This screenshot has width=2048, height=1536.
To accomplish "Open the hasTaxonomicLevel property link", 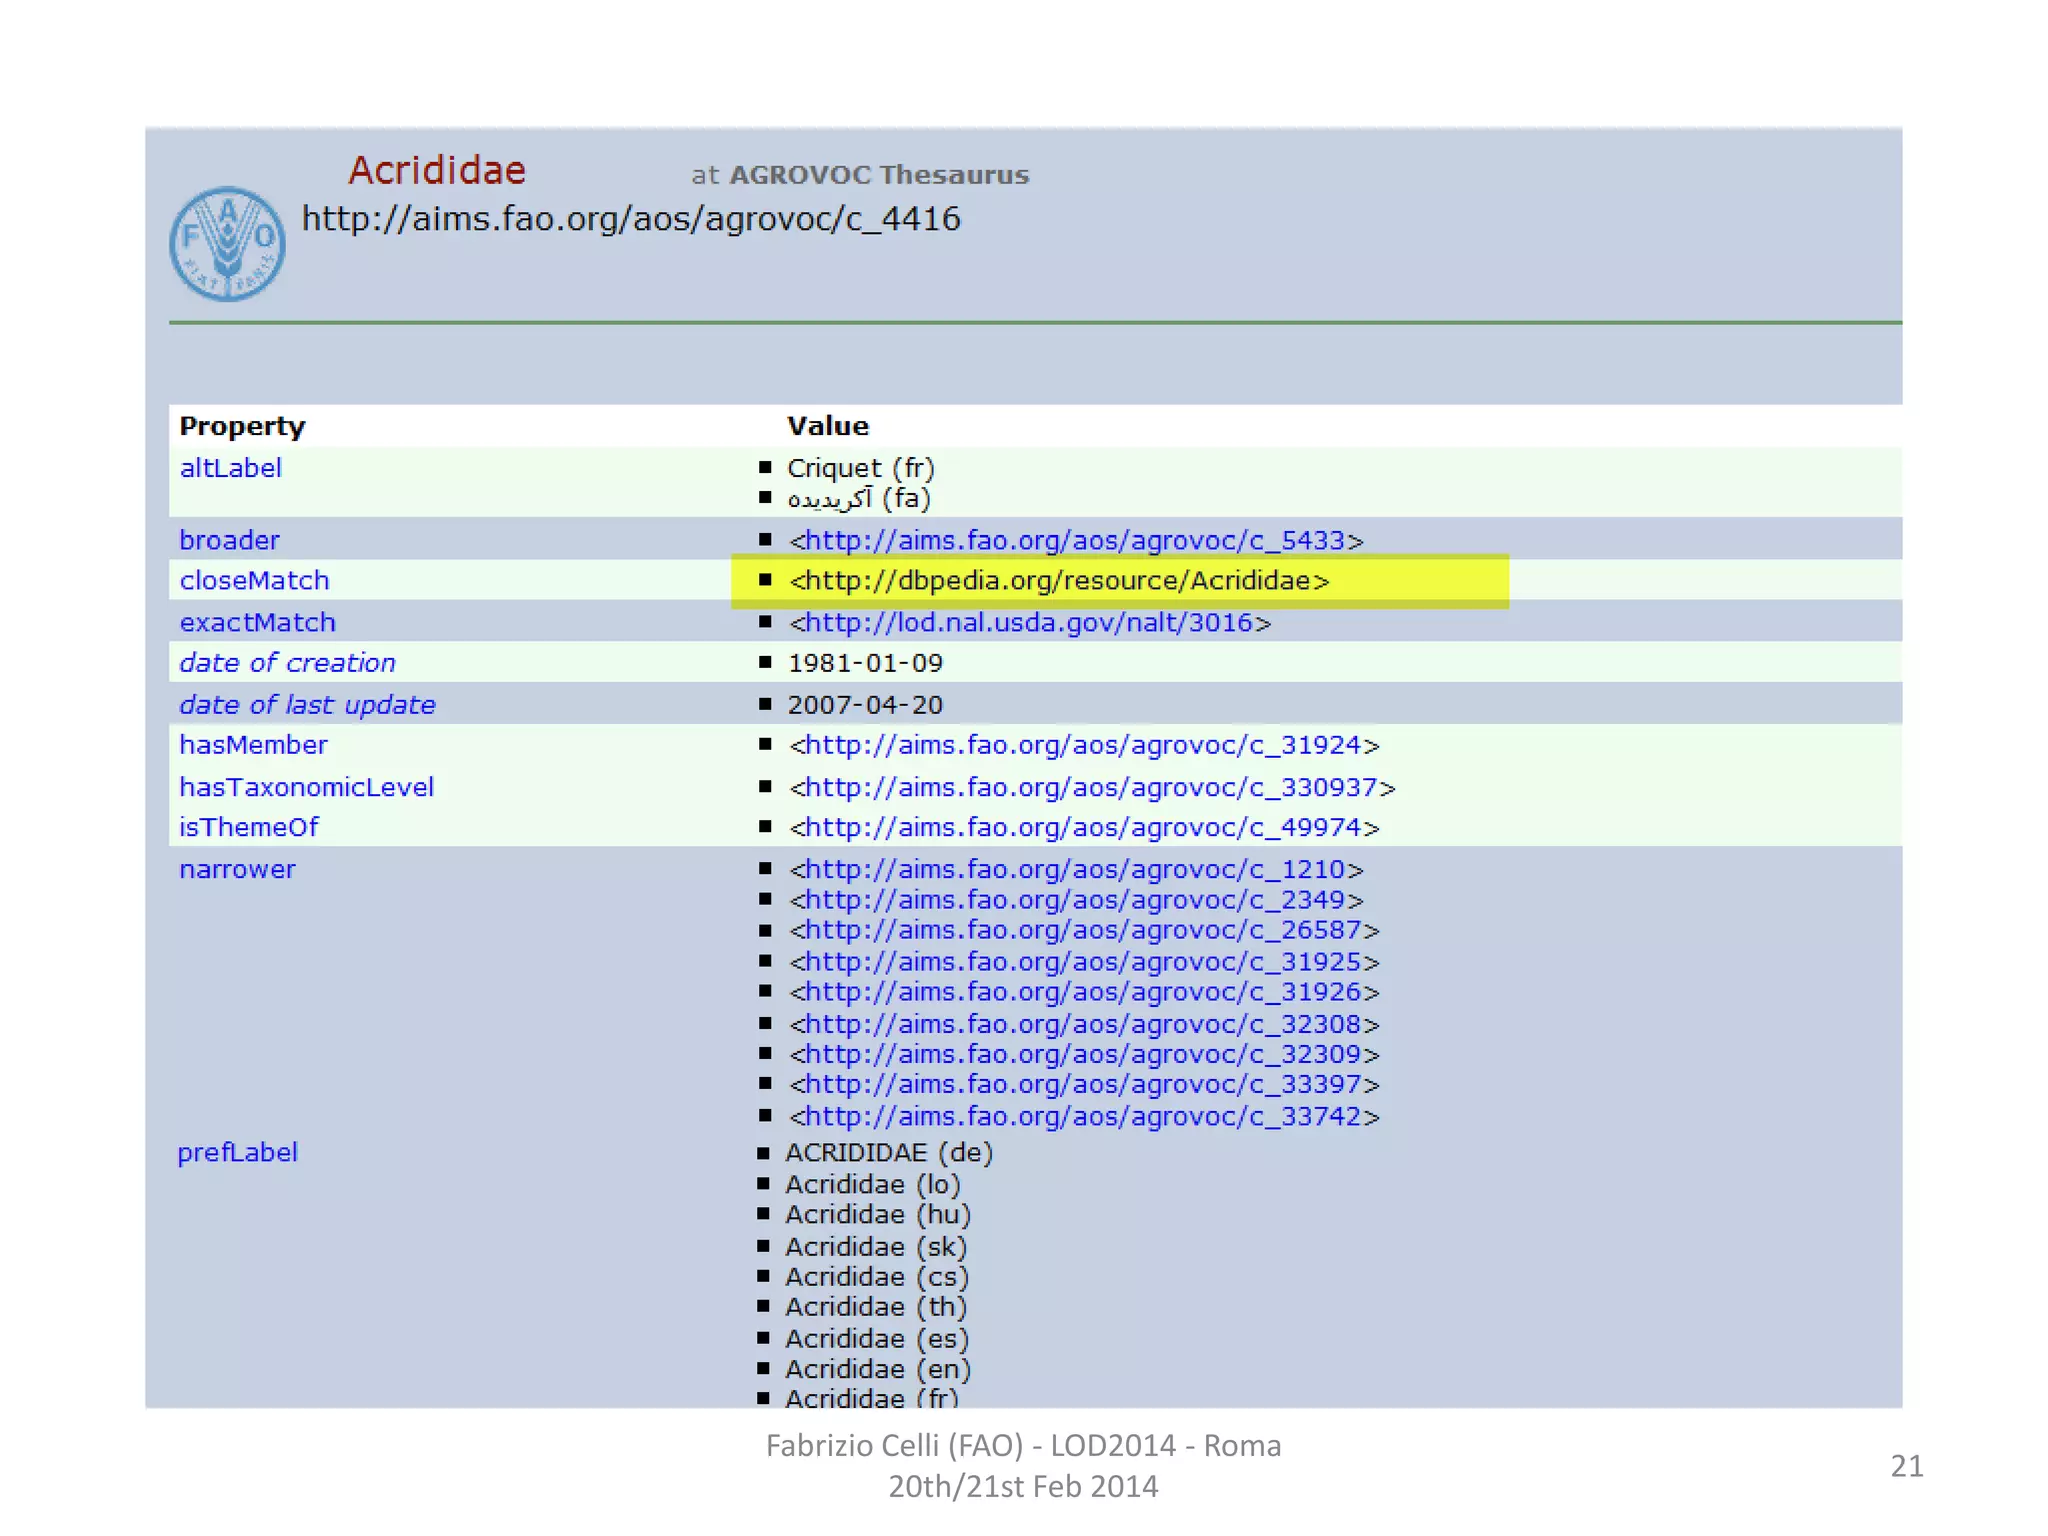I will [306, 787].
